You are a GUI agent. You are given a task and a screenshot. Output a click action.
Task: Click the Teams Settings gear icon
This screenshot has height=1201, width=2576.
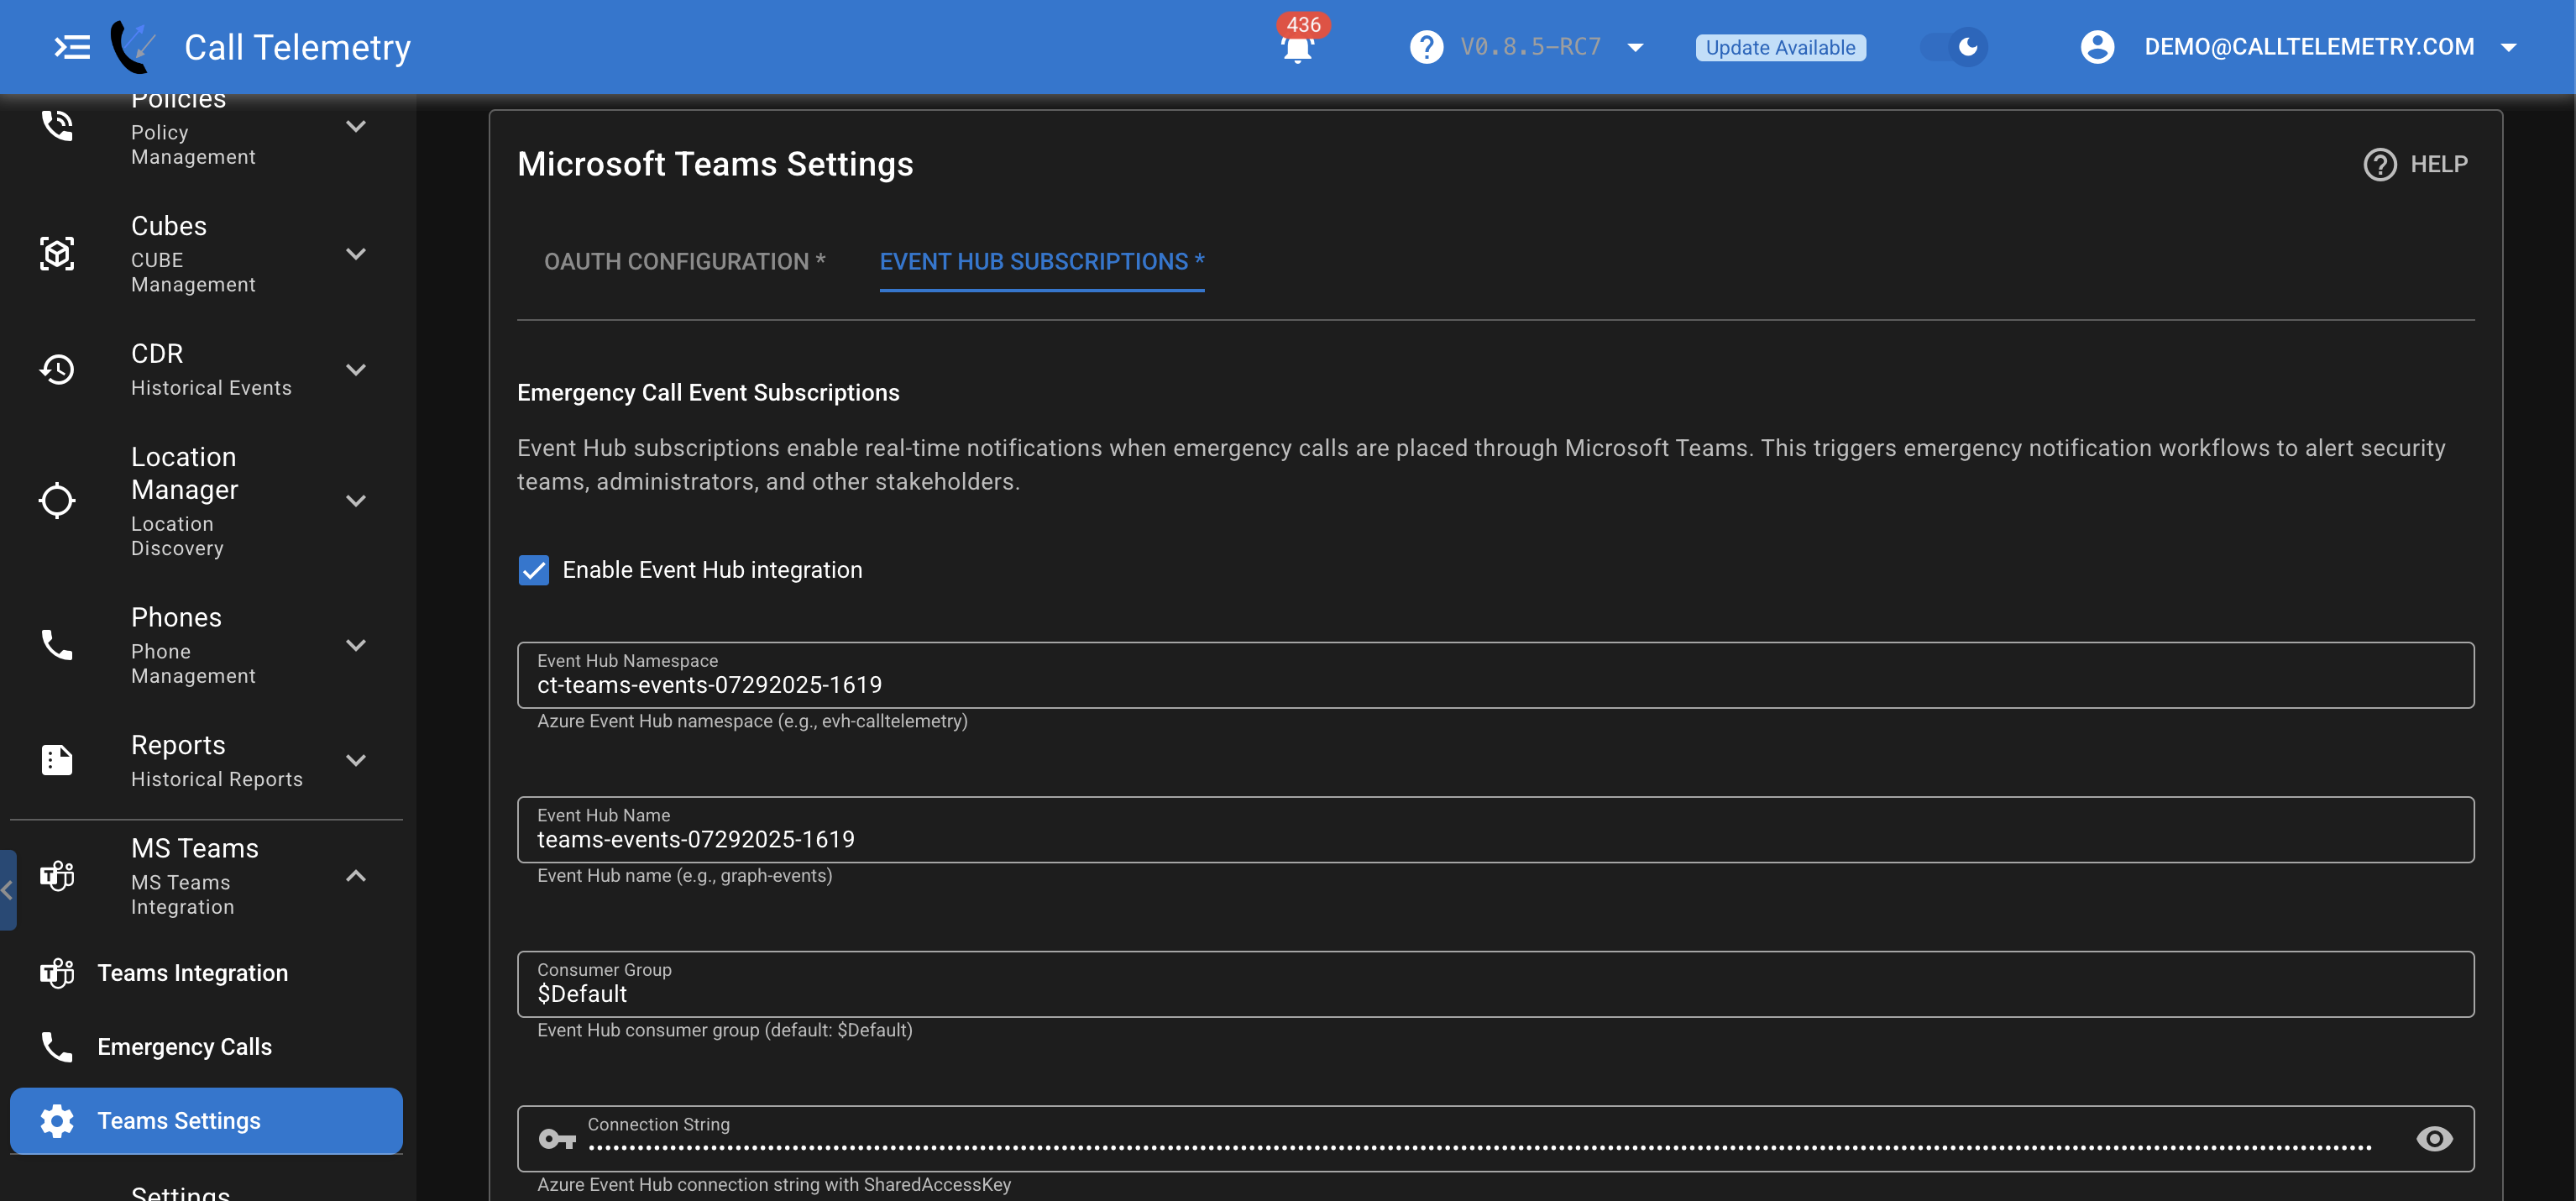pyautogui.click(x=57, y=1121)
